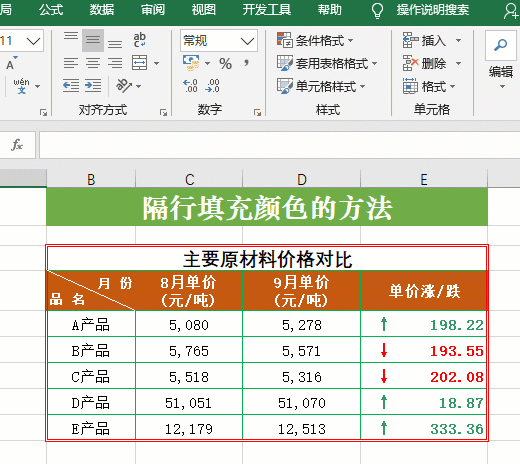Viewport: 520px width, 464px height.
Task: Open the font size dropdown
Action: click(33, 41)
